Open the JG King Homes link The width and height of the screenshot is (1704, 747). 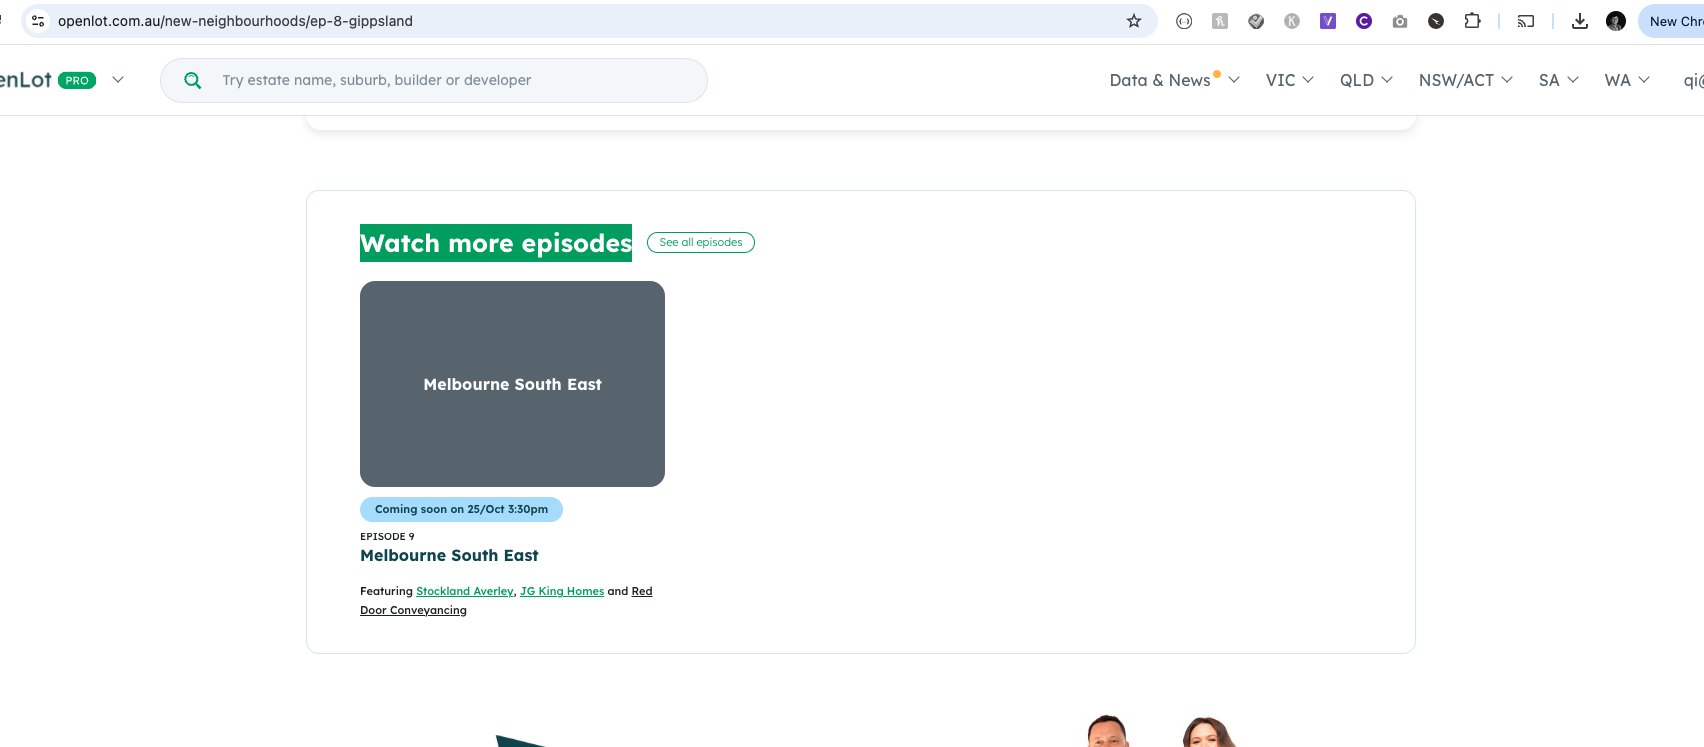(x=562, y=591)
